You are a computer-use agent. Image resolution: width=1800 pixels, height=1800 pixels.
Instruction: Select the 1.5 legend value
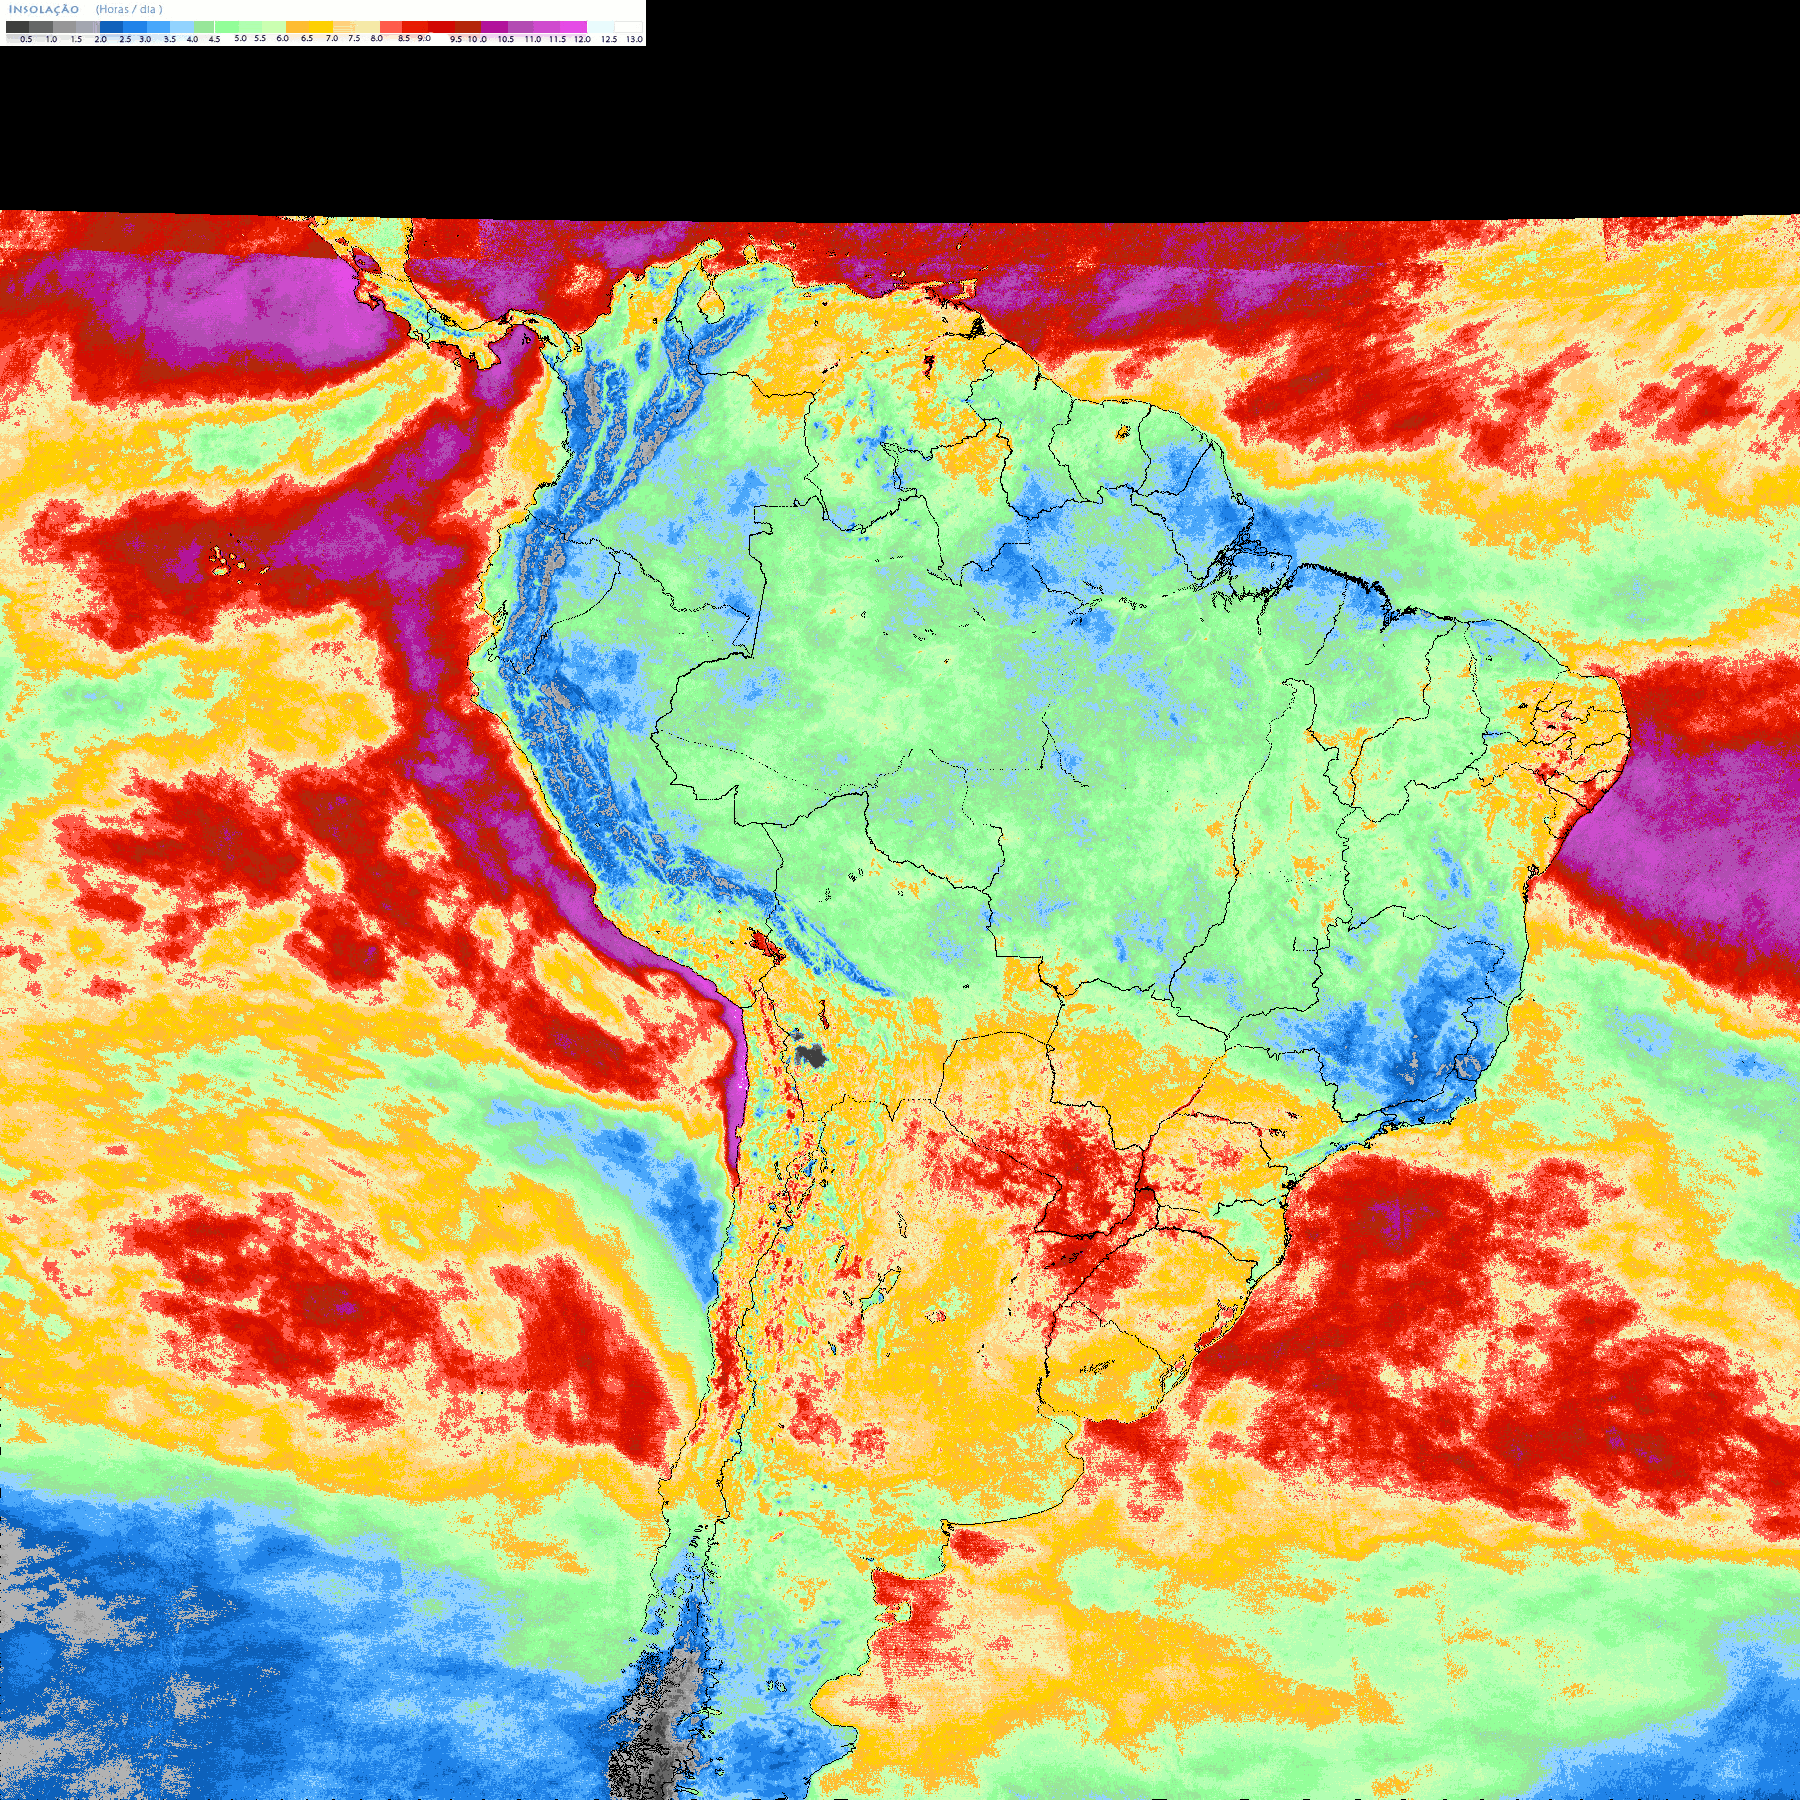click(x=76, y=39)
